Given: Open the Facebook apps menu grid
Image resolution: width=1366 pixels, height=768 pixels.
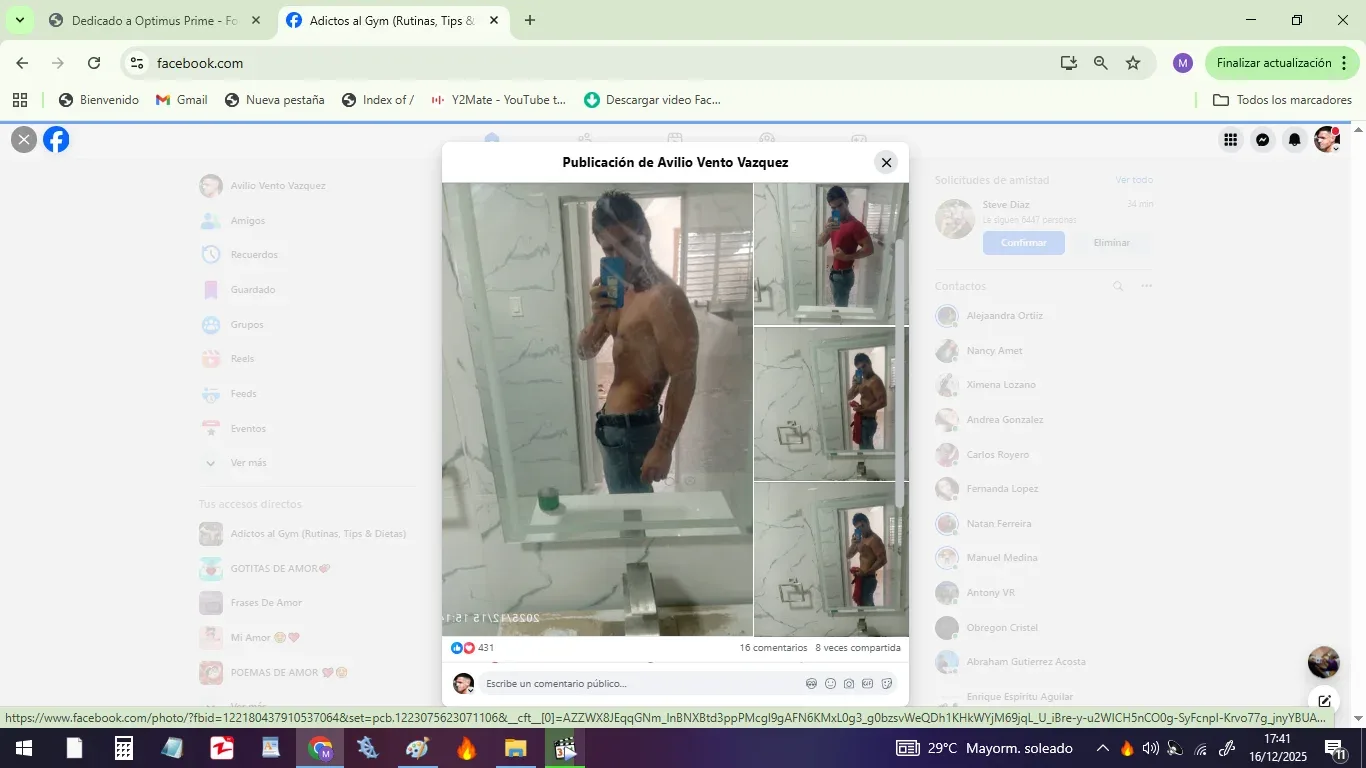Looking at the screenshot, I should click(x=1231, y=140).
